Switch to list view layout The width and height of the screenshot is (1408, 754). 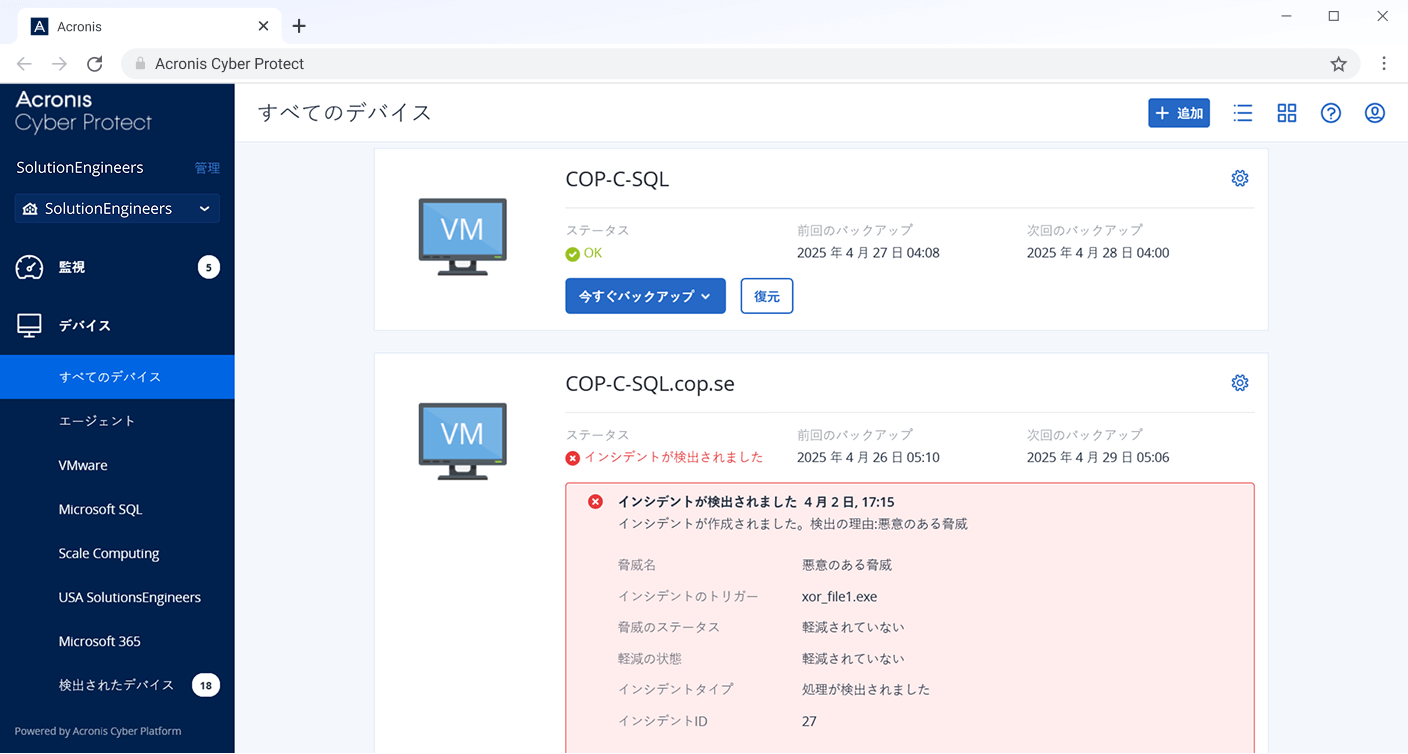pyautogui.click(x=1243, y=113)
